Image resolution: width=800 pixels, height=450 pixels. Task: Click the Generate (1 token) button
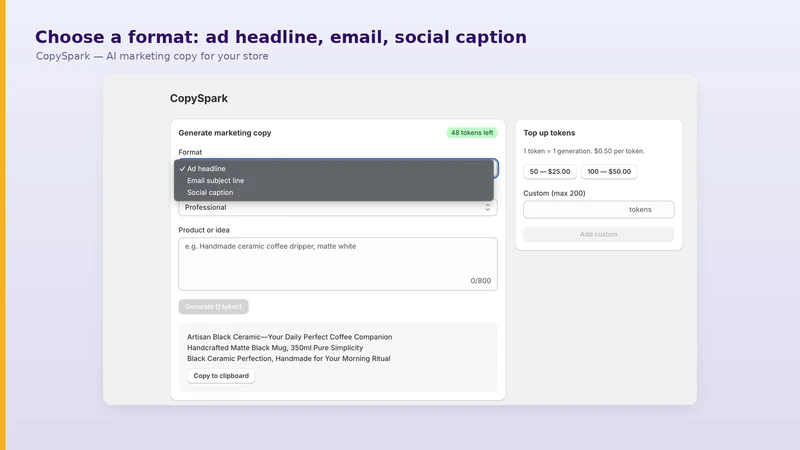pos(213,307)
